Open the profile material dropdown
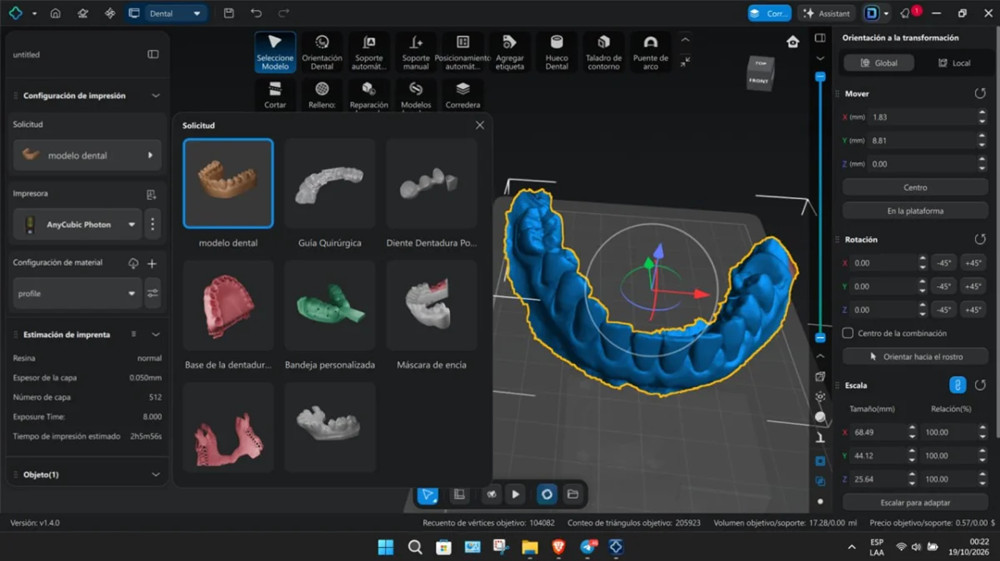This screenshot has height=561, width=1000. coord(77,293)
